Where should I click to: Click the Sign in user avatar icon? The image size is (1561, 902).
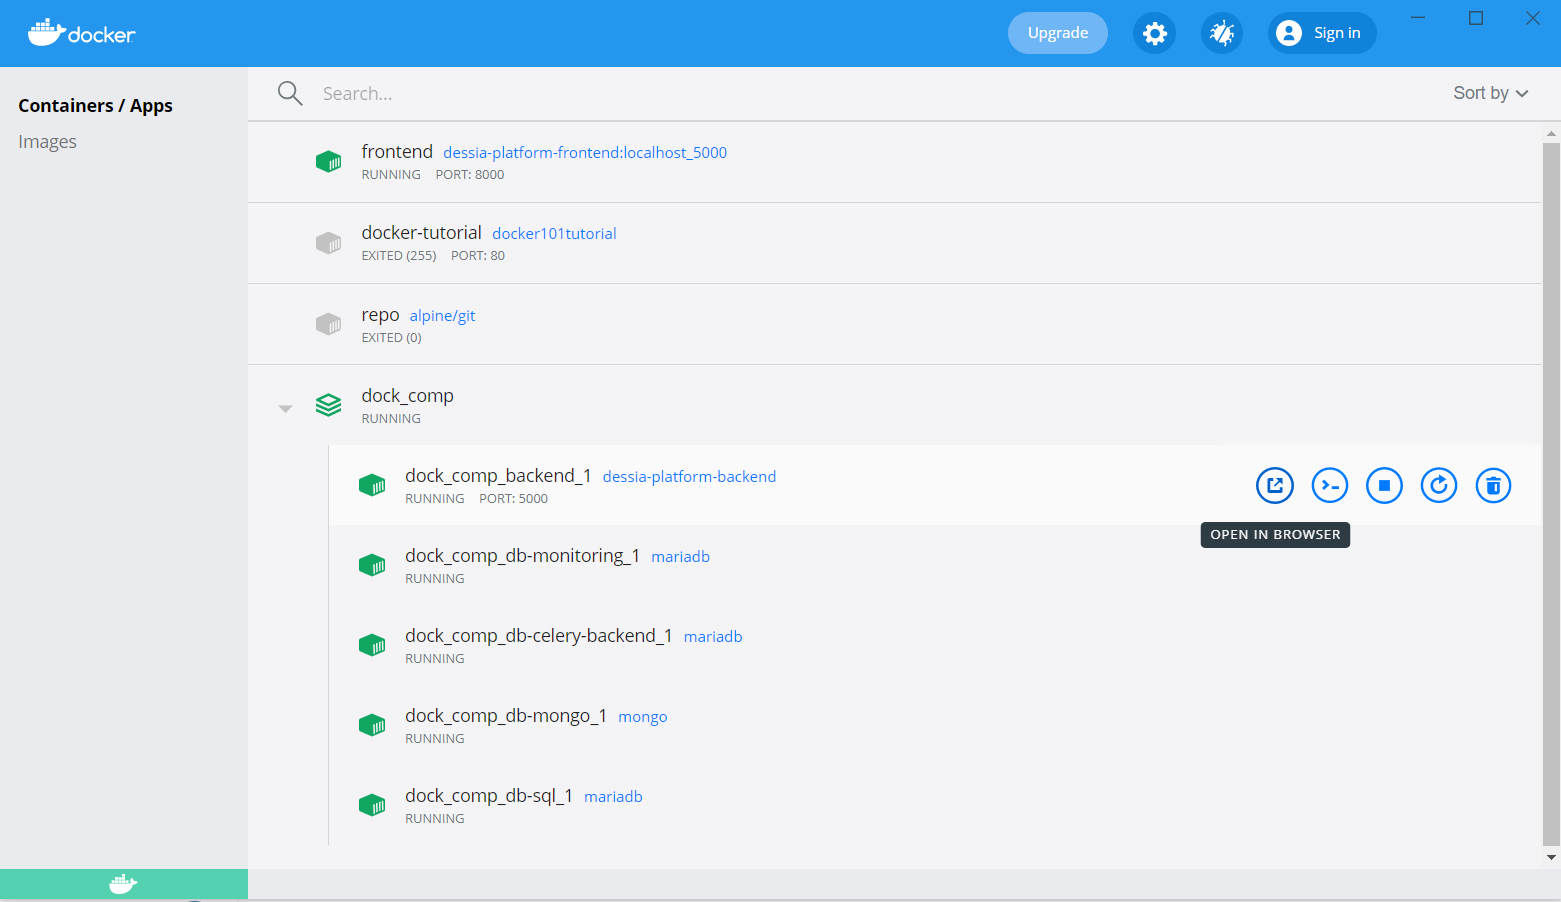click(x=1289, y=33)
